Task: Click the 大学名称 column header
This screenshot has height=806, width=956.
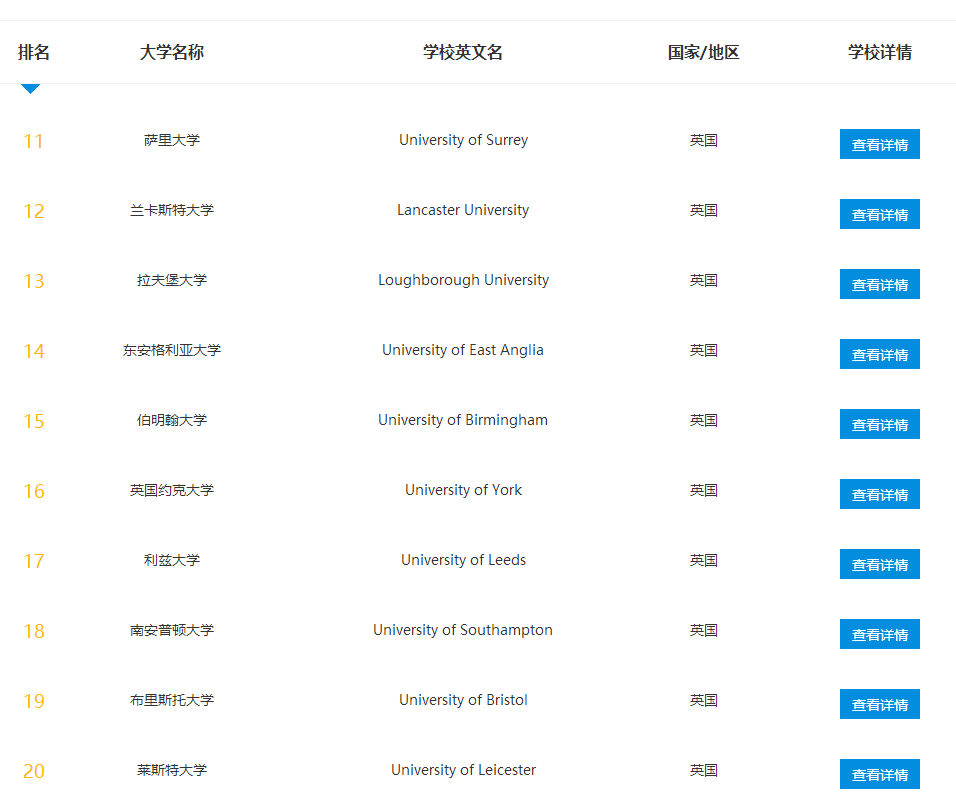Action: 172,52
